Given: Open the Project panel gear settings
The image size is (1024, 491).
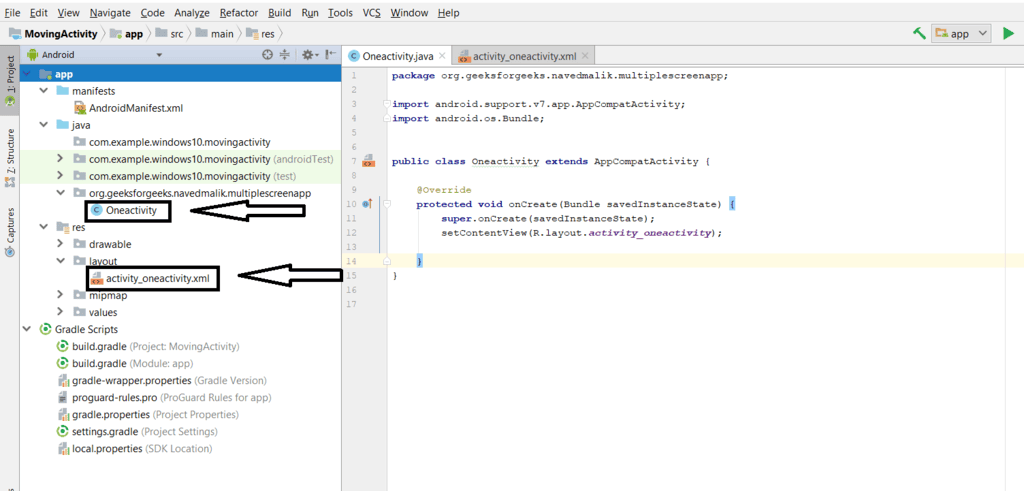Looking at the screenshot, I should [x=307, y=55].
